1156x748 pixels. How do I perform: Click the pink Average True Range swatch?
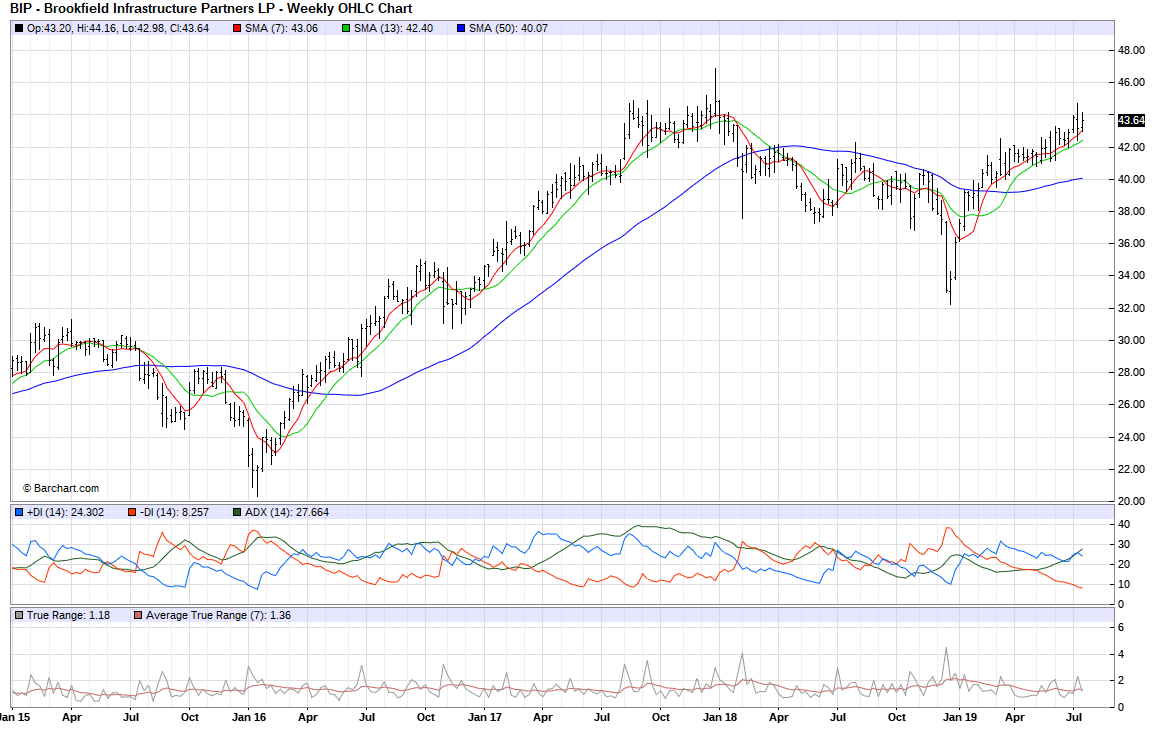tap(138, 615)
